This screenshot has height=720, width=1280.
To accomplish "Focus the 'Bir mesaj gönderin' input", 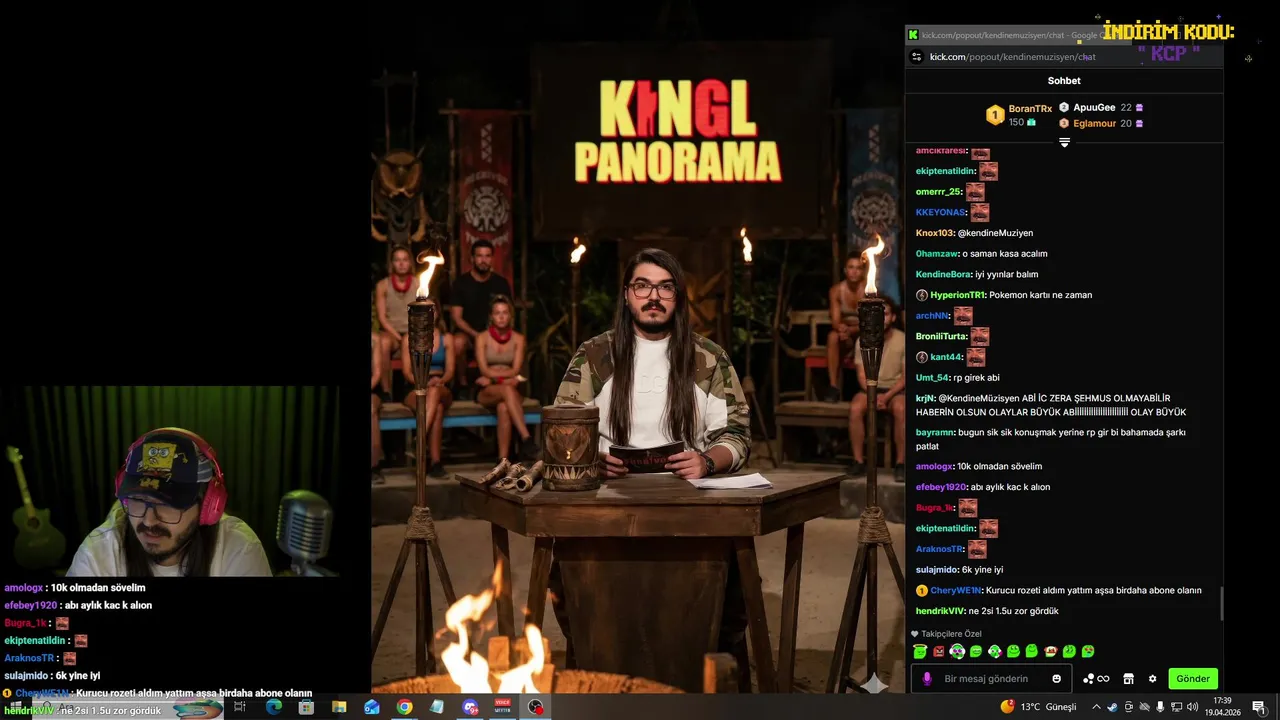I will [990, 679].
